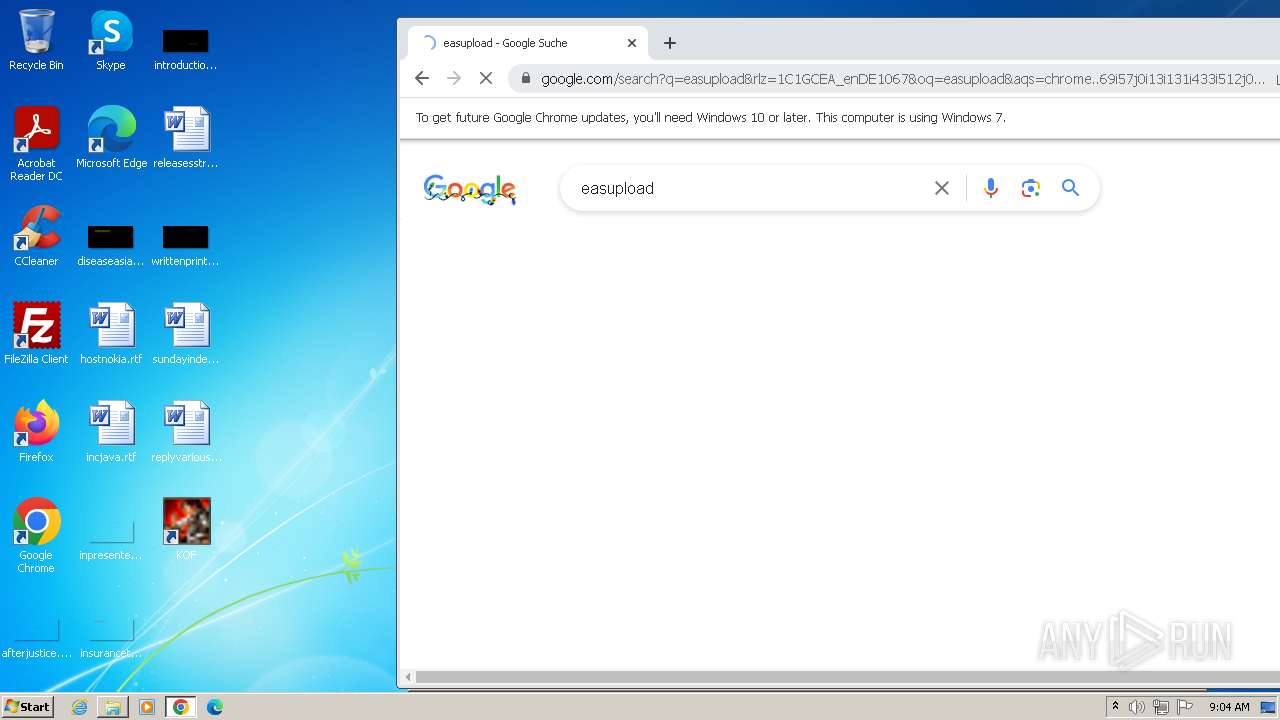Open the KOF game shortcut
Viewport: 1280px width, 720px height.
click(186, 529)
